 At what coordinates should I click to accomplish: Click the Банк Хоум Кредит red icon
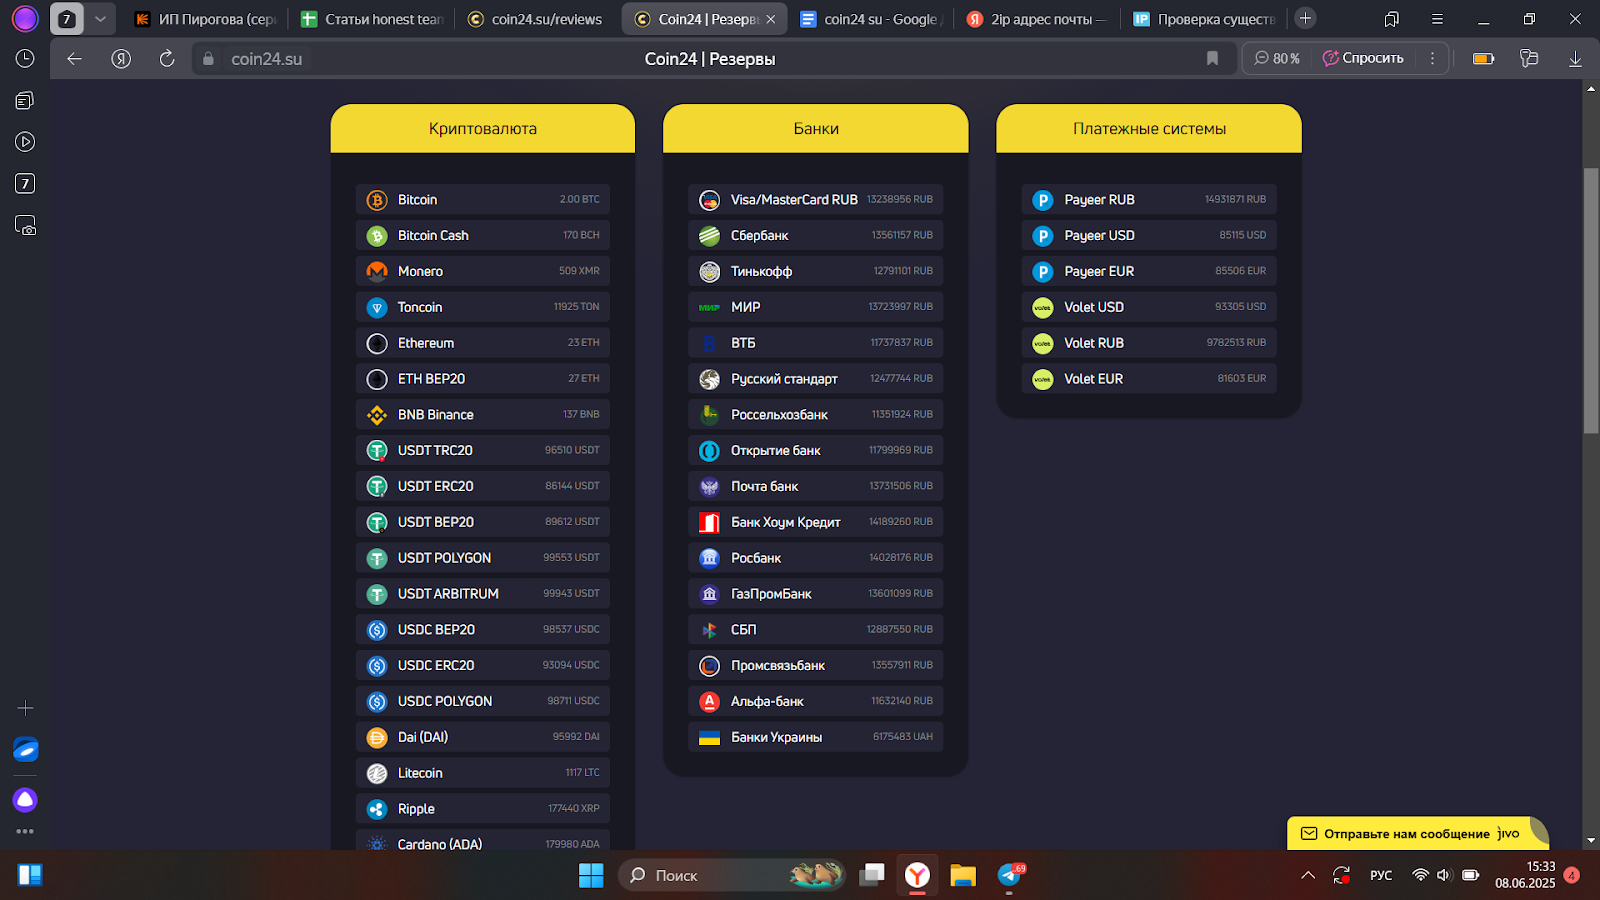point(709,522)
